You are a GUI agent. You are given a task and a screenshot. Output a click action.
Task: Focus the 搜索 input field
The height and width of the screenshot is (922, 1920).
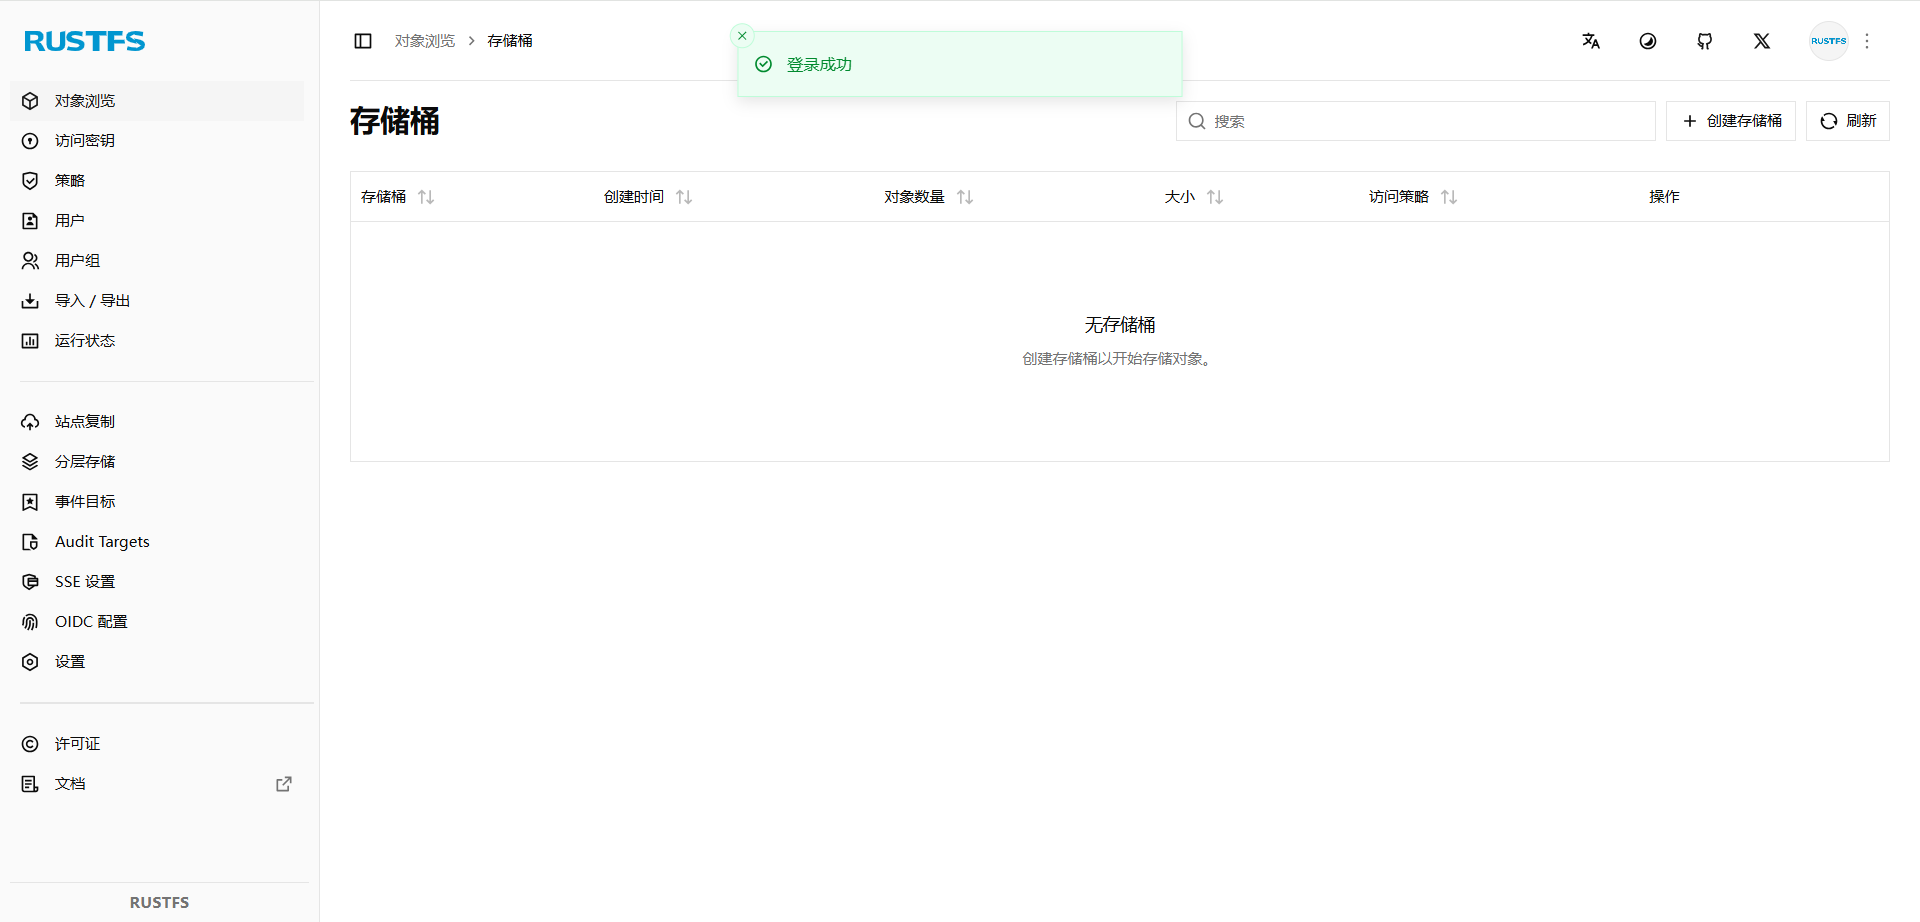tap(1416, 121)
